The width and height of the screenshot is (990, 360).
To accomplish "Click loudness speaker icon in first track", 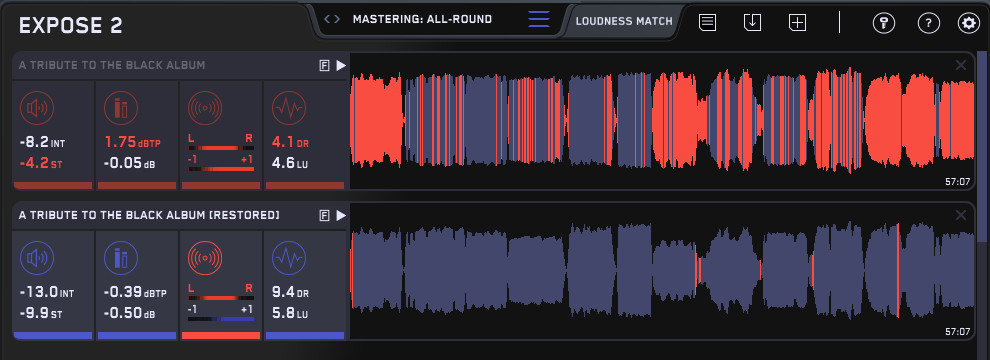I will coord(37,108).
